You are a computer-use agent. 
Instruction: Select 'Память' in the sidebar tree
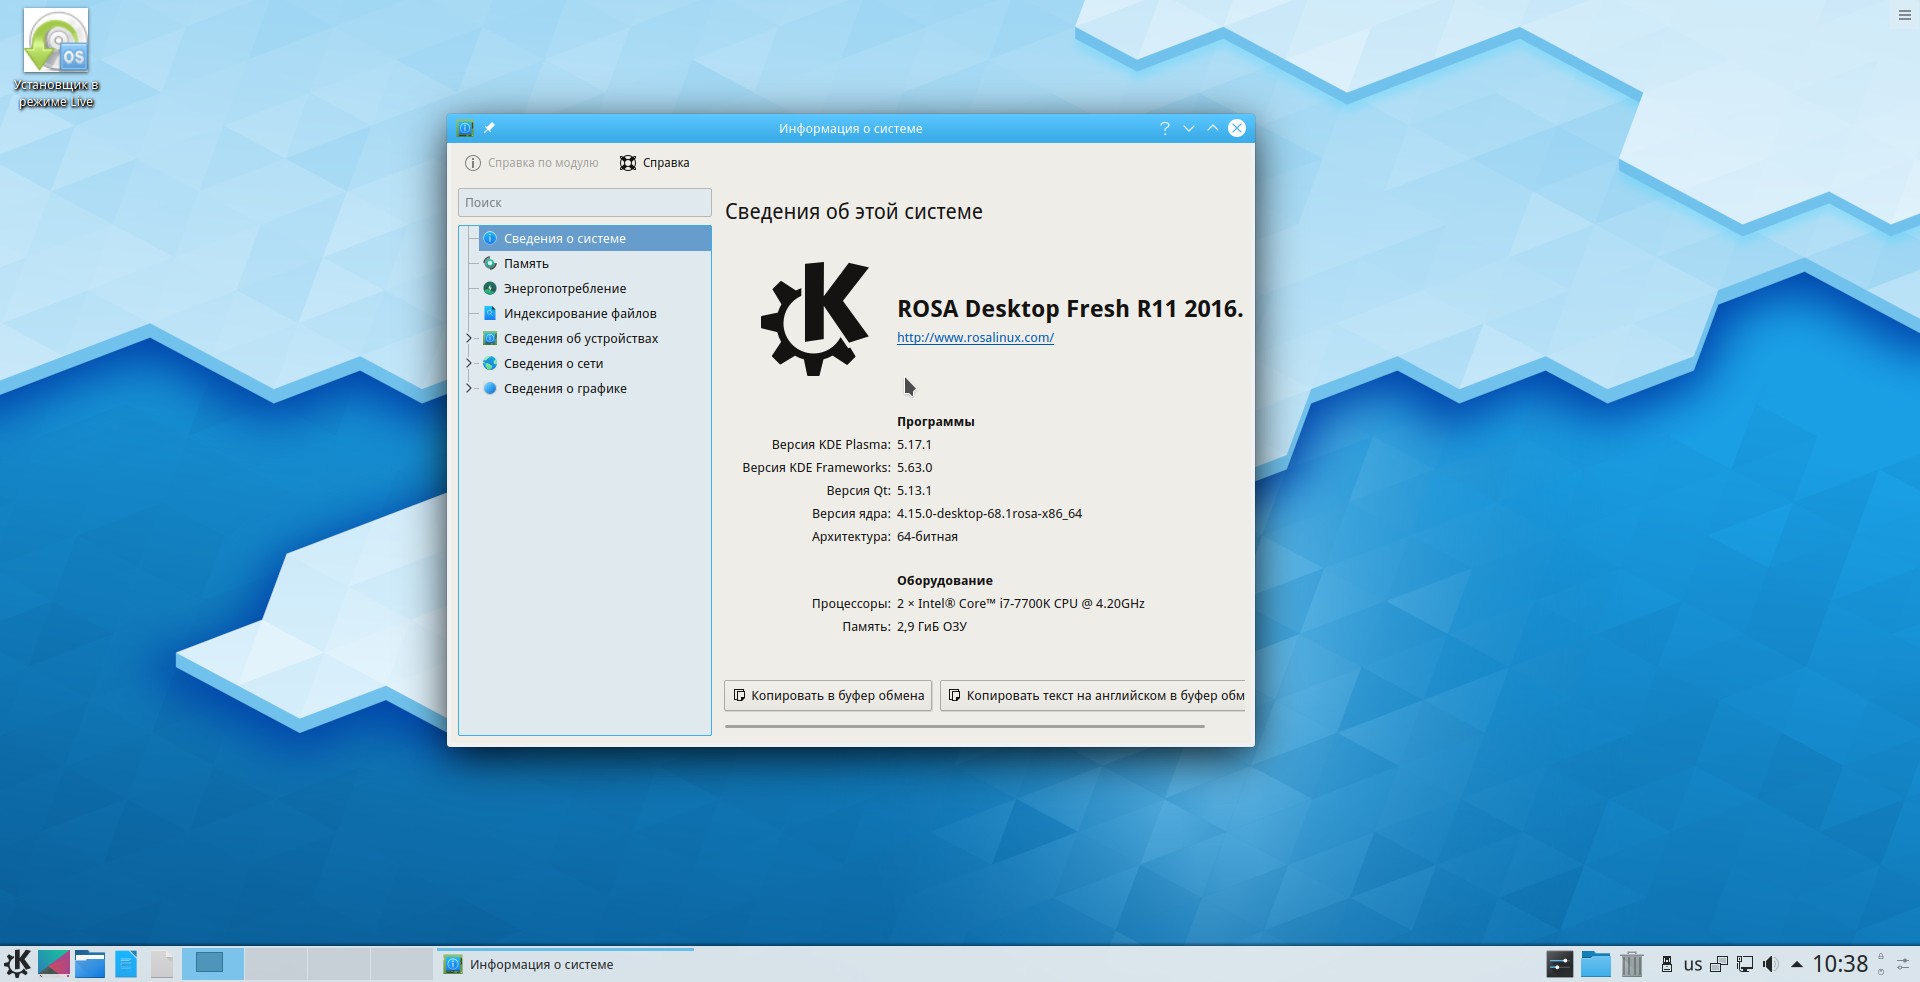[595, 263]
